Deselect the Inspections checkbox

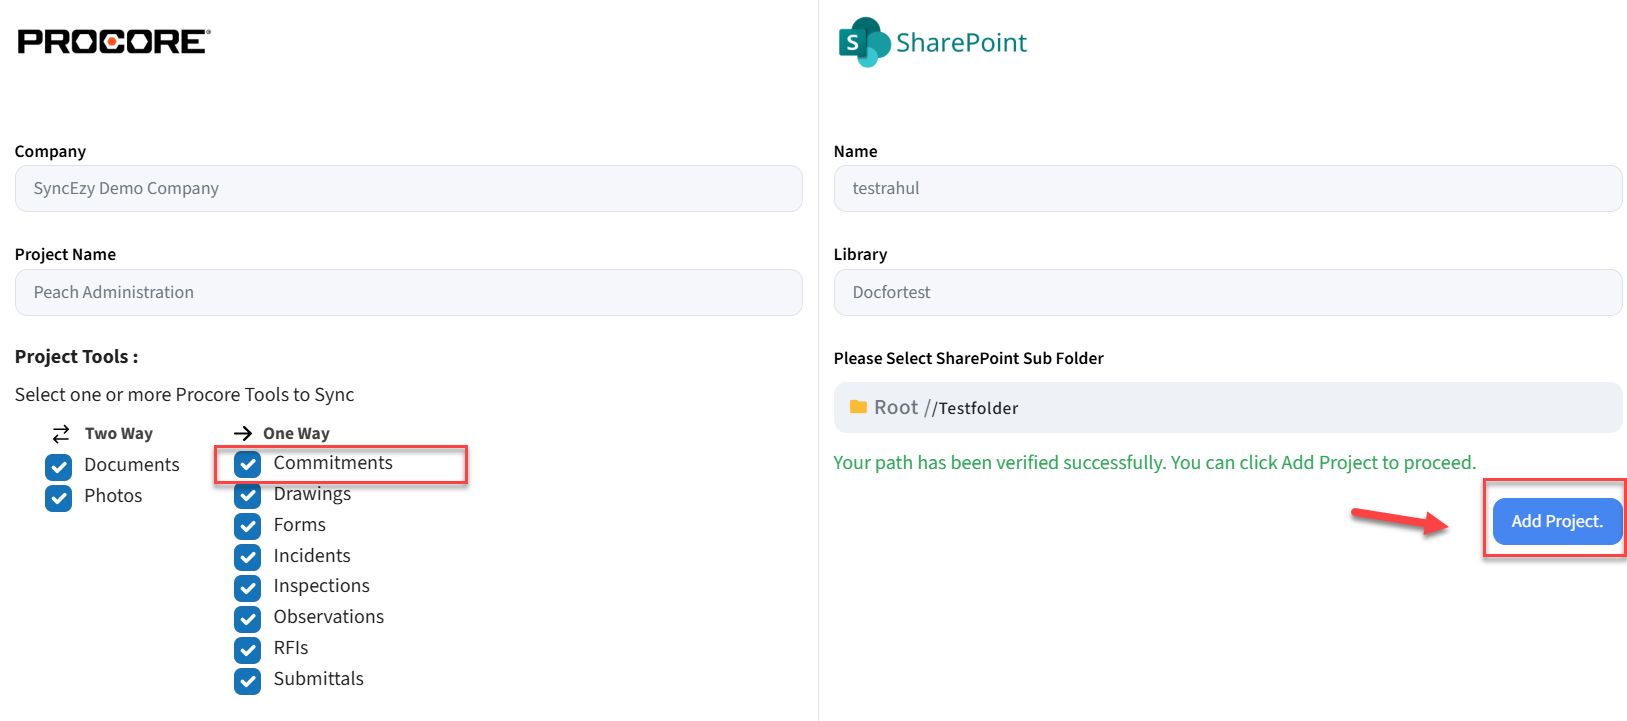click(x=248, y=587)
